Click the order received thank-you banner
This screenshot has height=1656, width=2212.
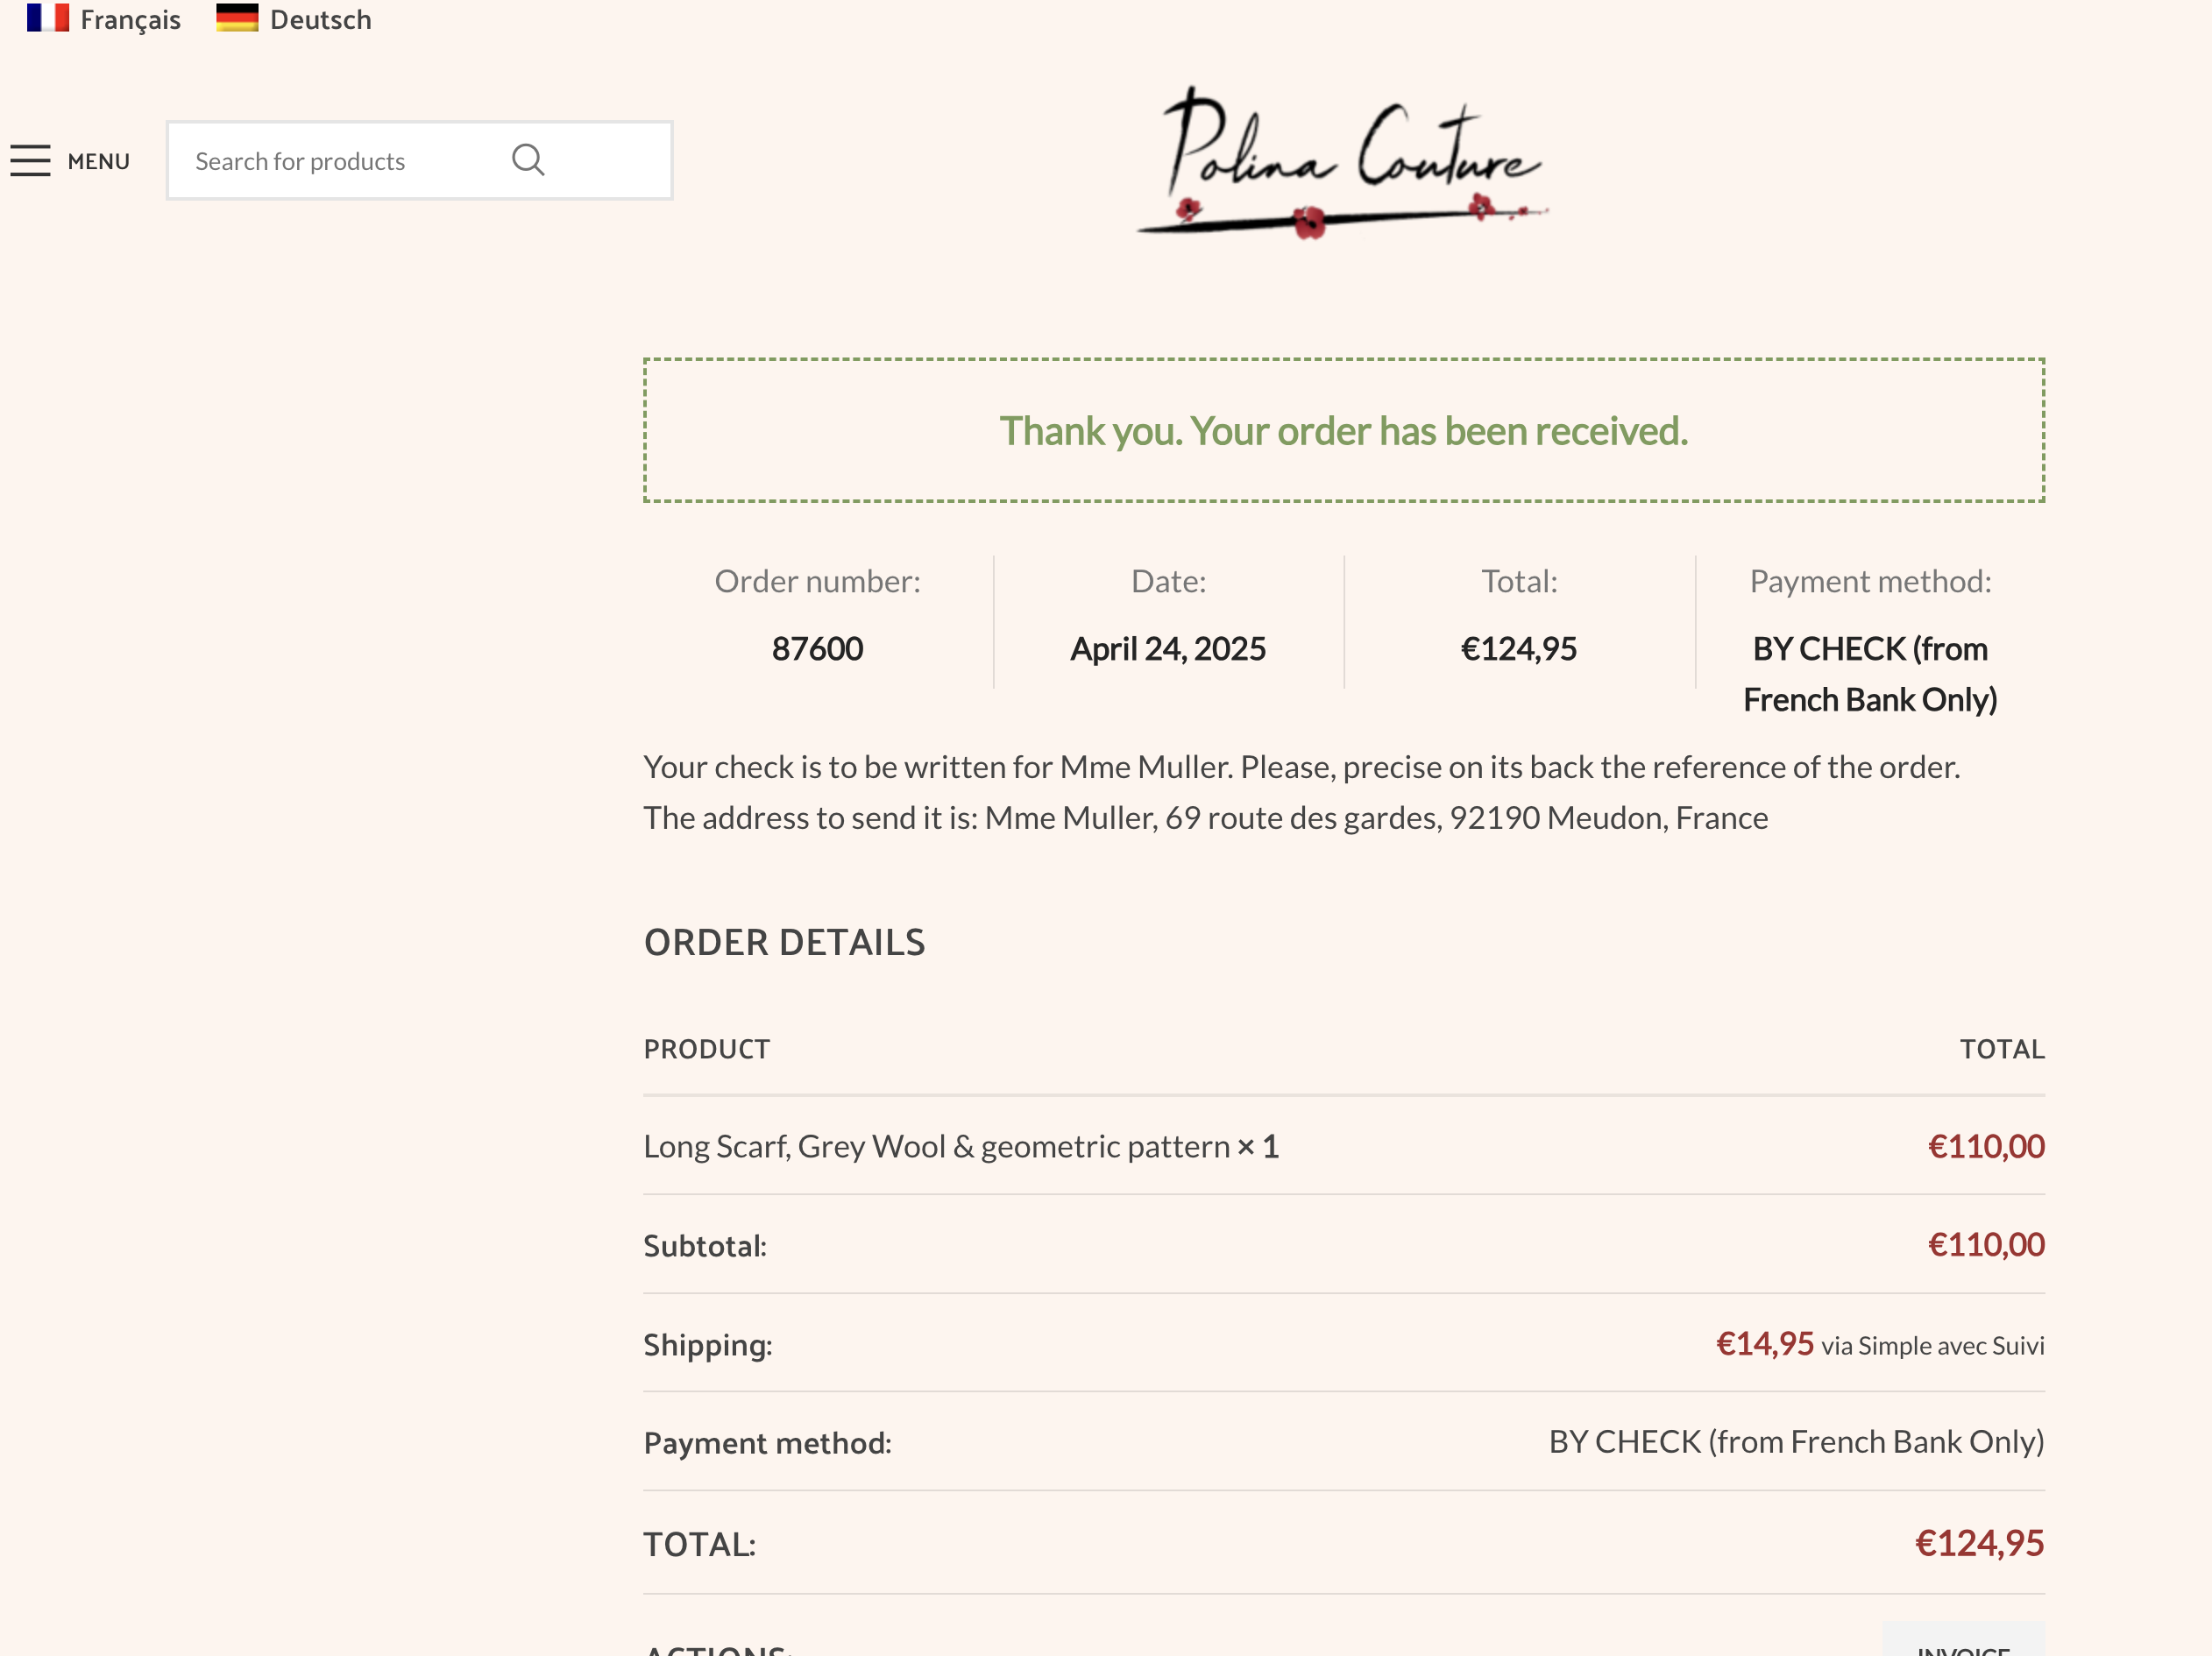click(1344, 430)
